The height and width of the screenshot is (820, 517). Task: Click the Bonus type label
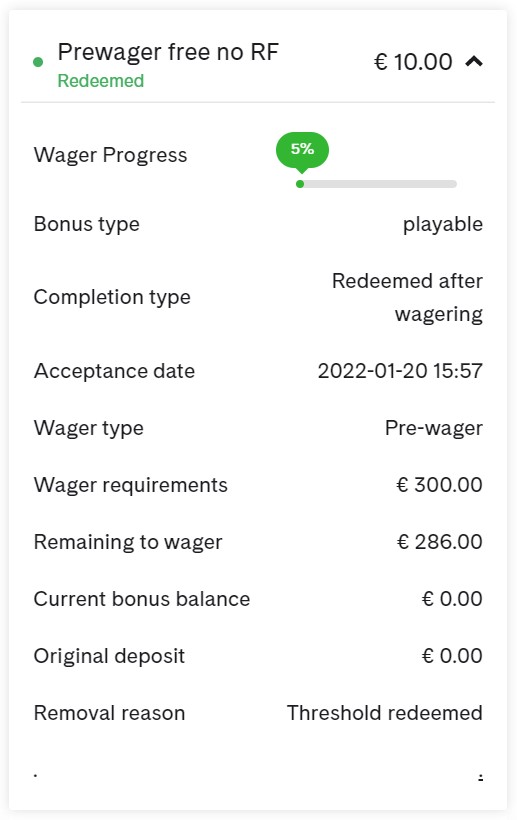coord(87,224)
